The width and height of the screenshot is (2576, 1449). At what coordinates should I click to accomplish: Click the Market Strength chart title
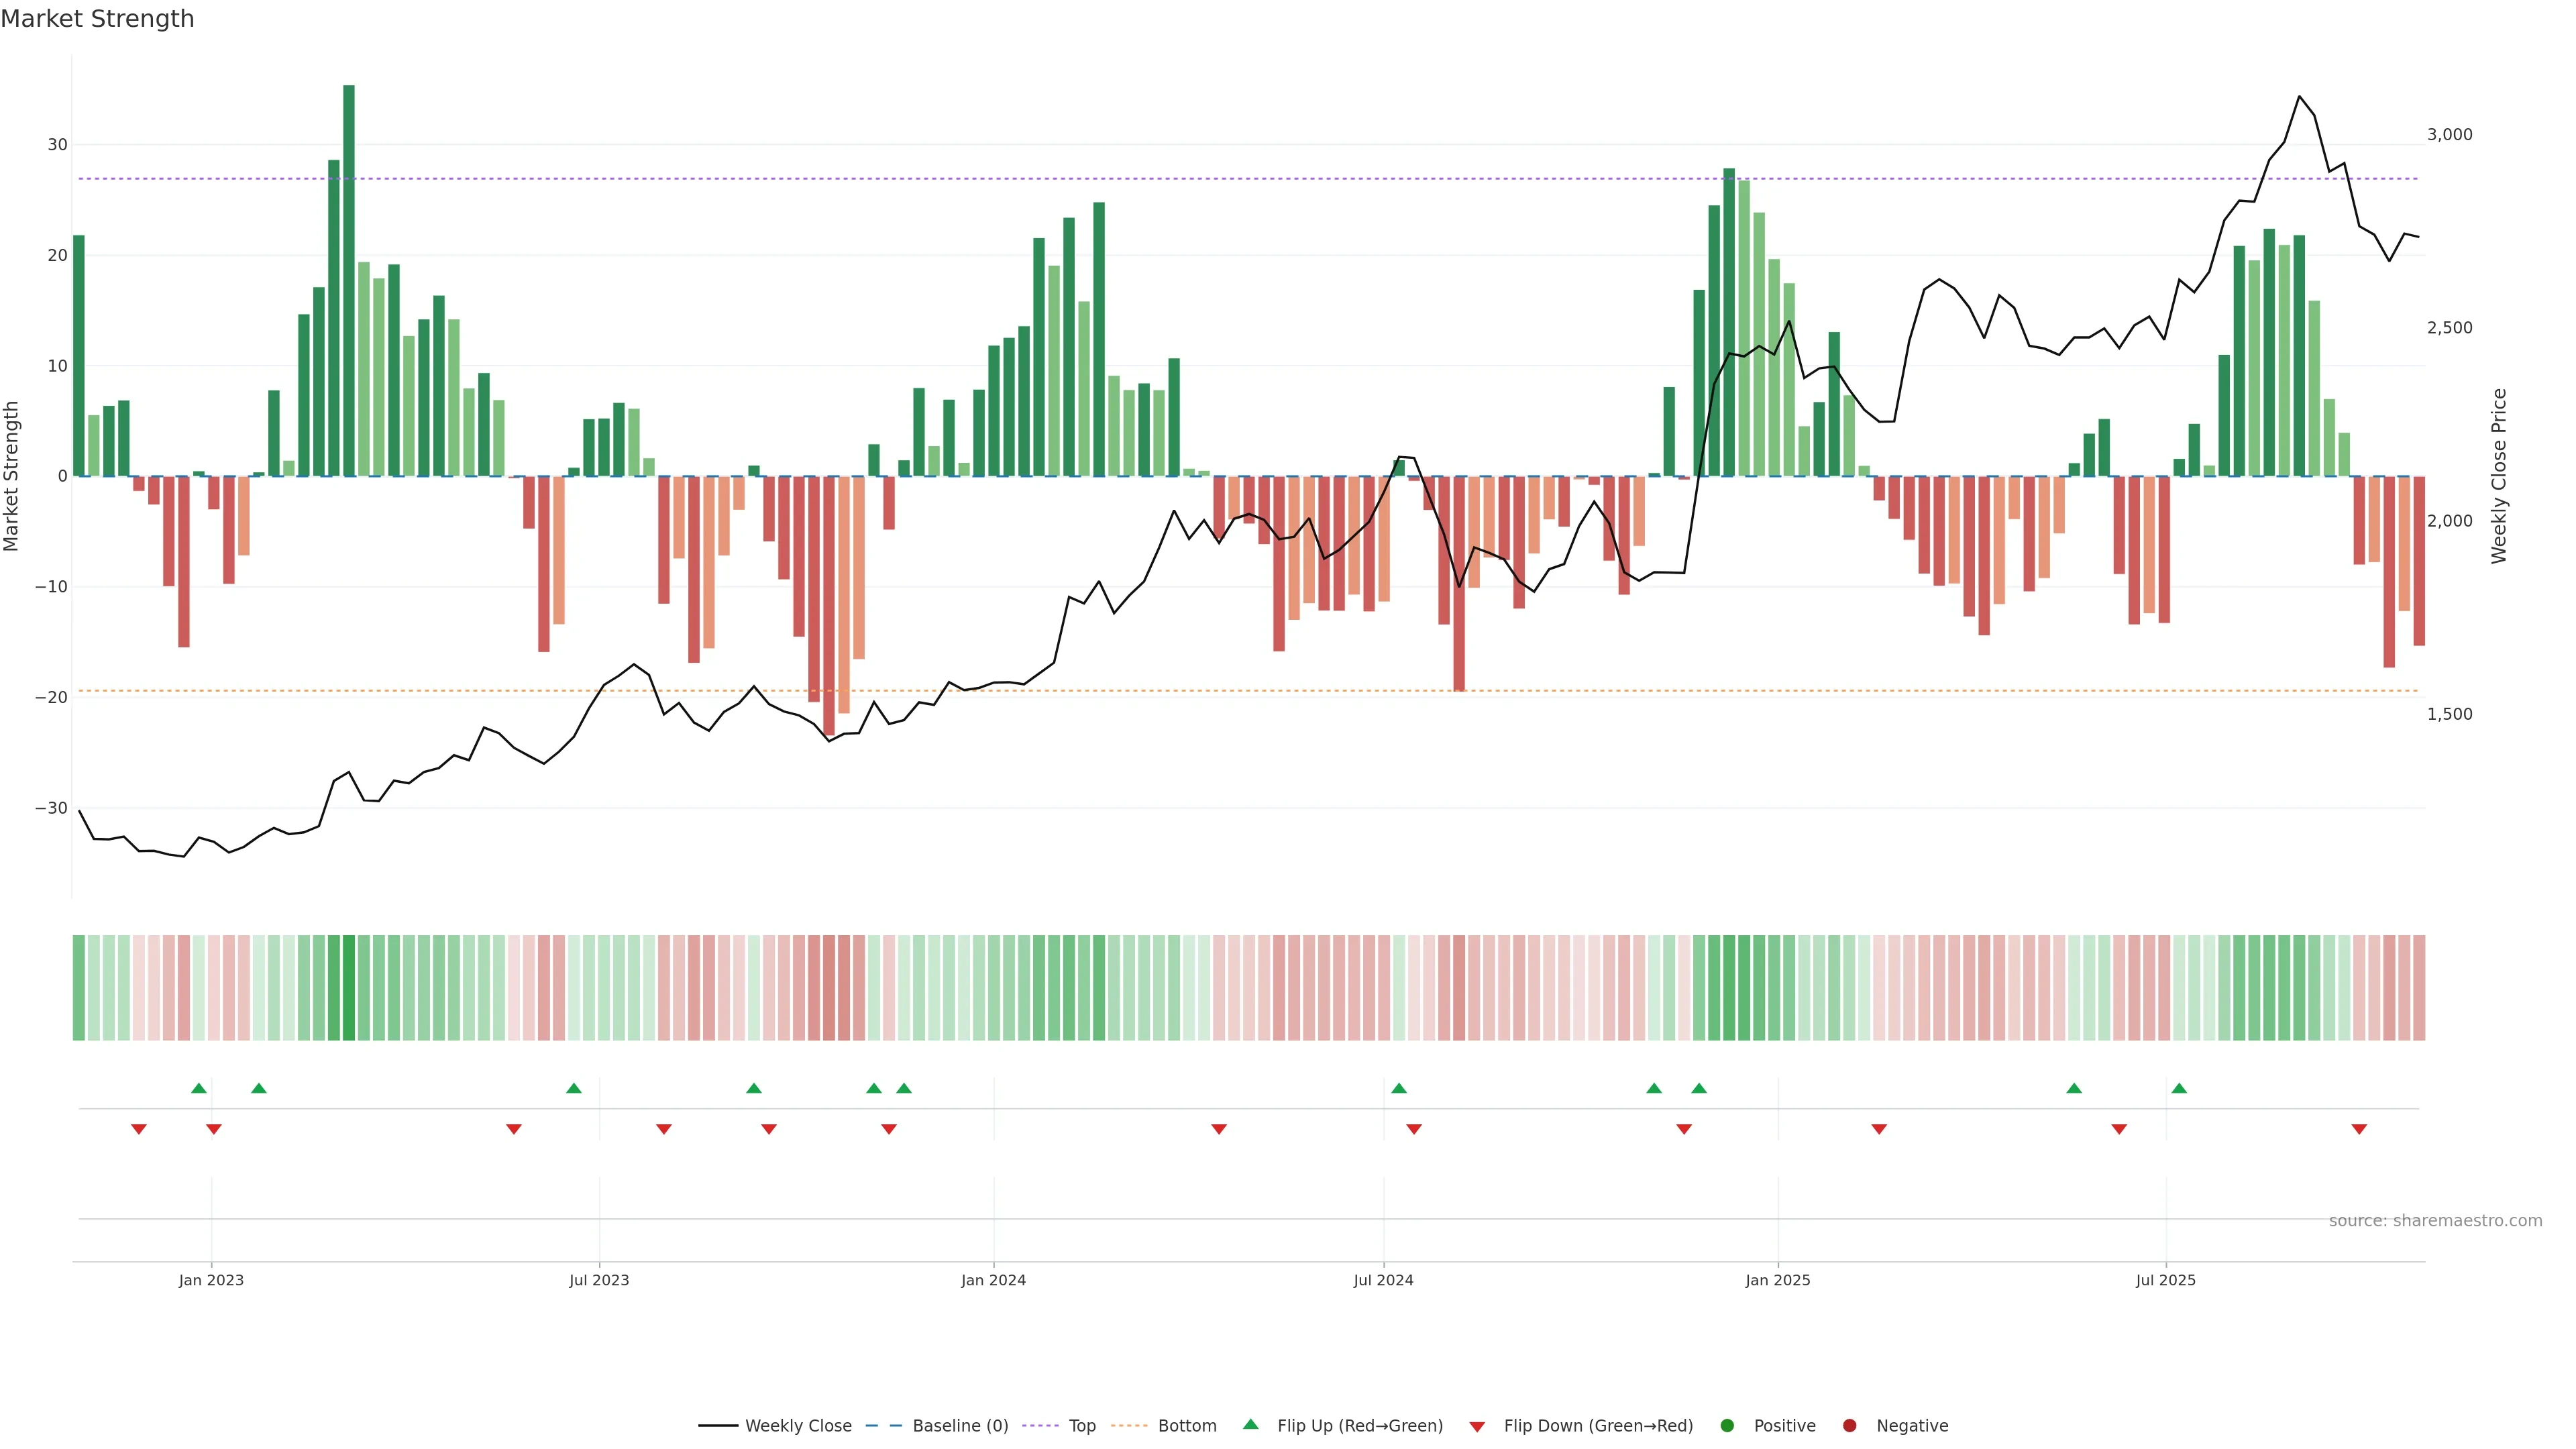[98, 19]
